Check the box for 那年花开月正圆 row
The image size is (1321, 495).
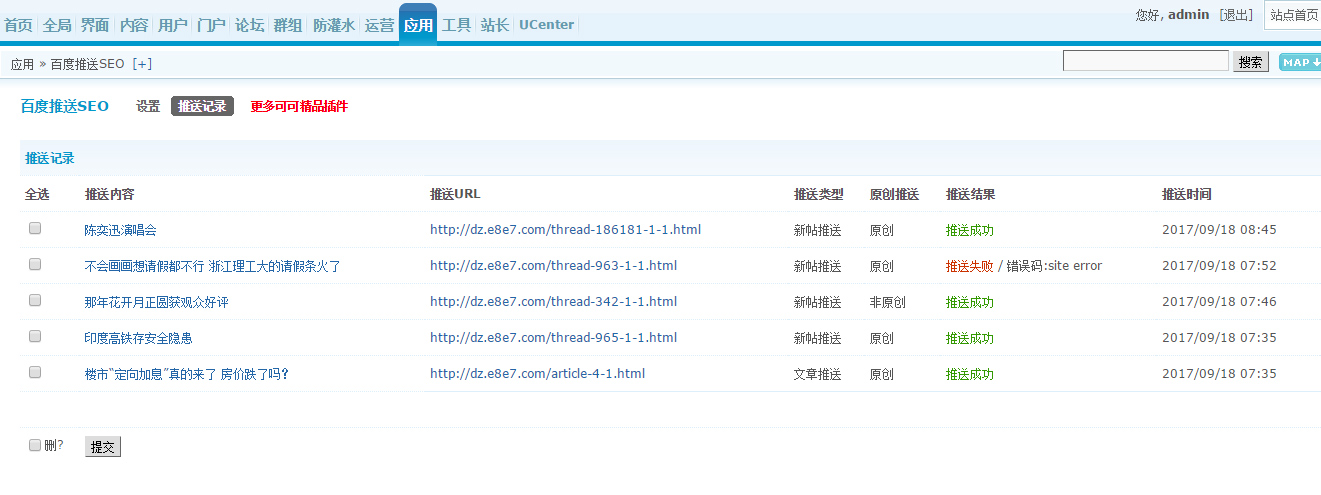(35, 300)
